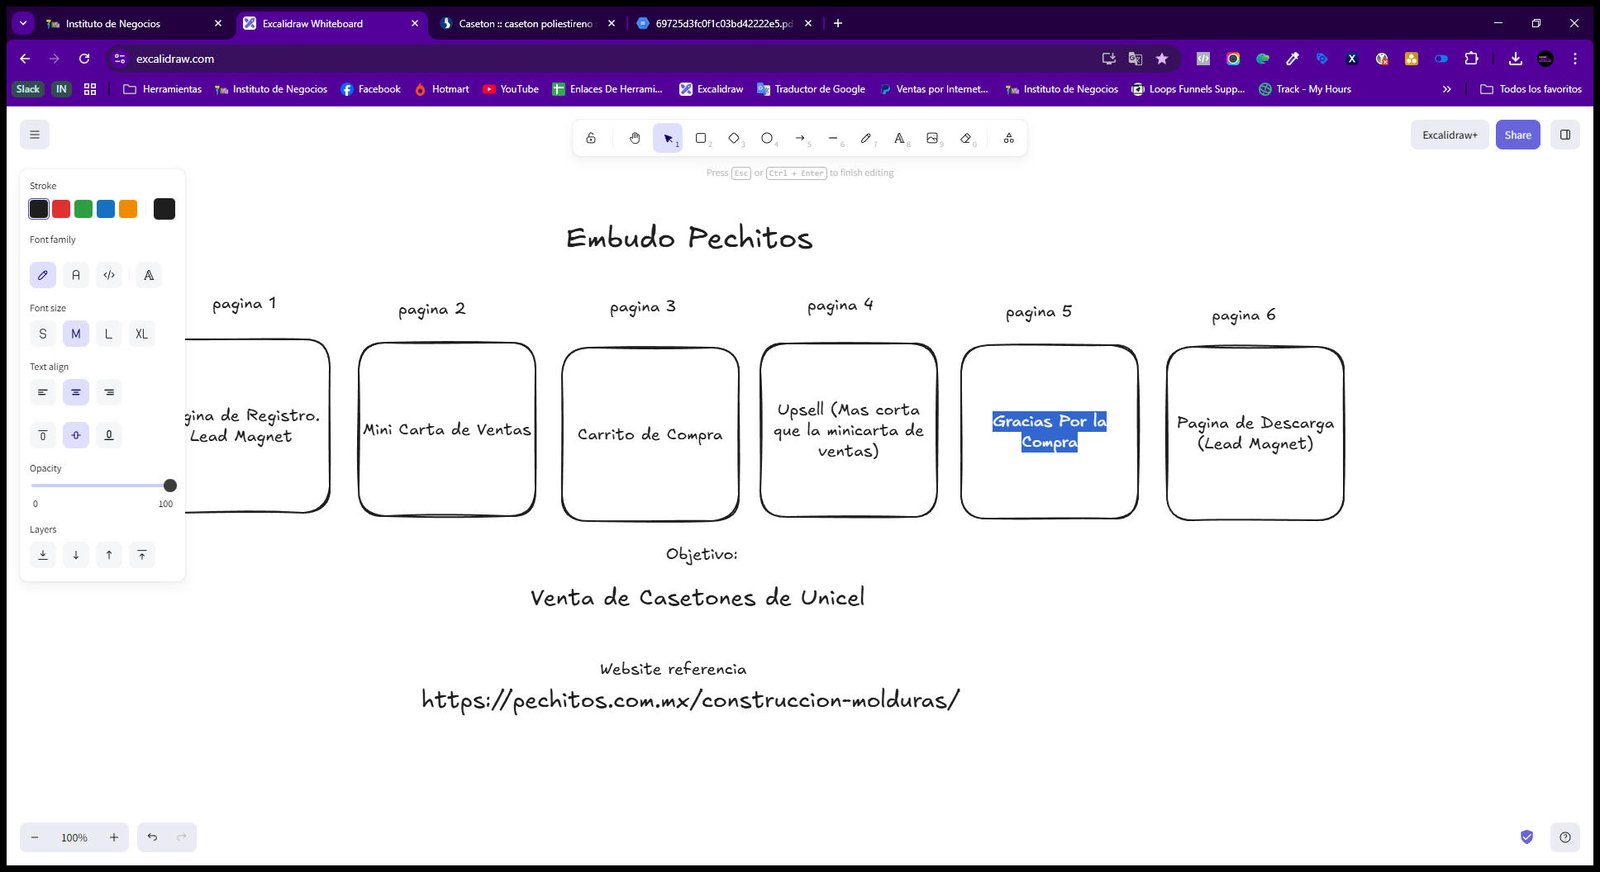Choose hand-drawn font family
The image size is (1600, 872).
coord(43,275)
